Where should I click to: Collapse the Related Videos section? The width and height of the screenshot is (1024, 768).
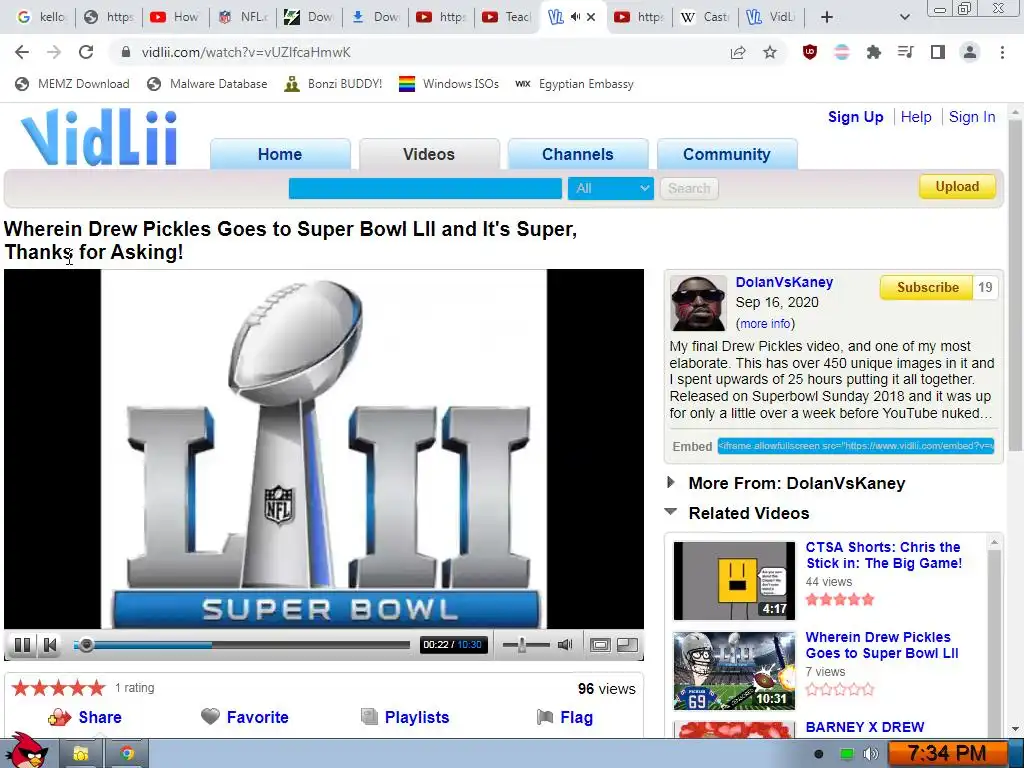tap(671, 512)
